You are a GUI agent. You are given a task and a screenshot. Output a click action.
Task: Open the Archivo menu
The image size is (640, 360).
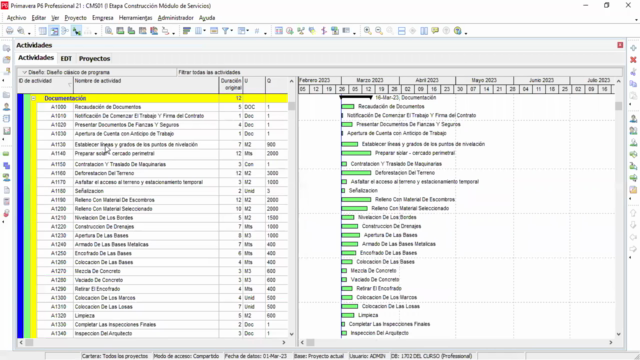(16, 18)
